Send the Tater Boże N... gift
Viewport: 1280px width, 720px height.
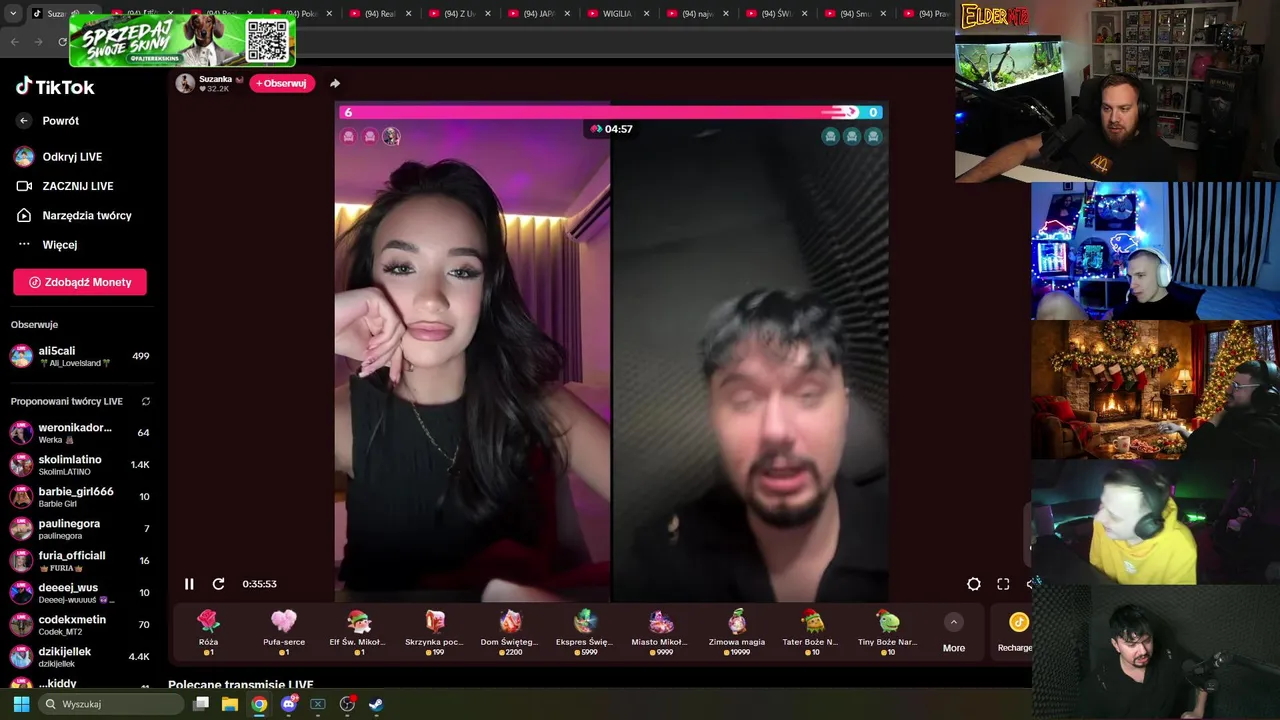click(811, 632)
